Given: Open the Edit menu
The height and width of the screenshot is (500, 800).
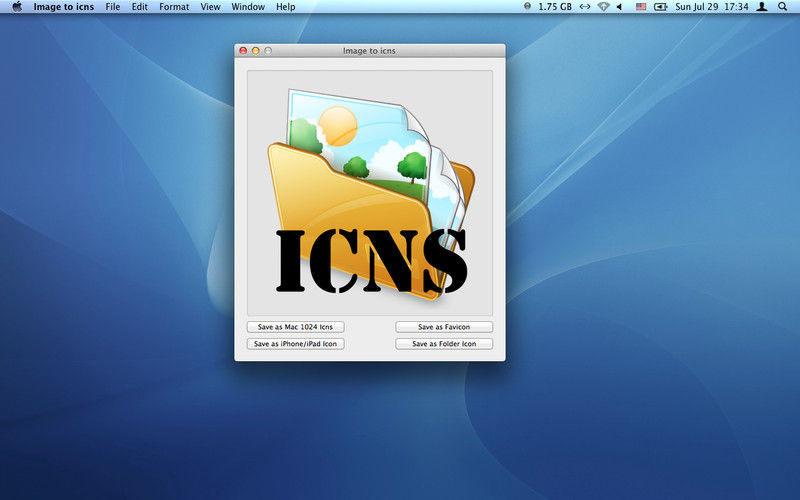Looking at the screenshot, I should click(139, 7).
